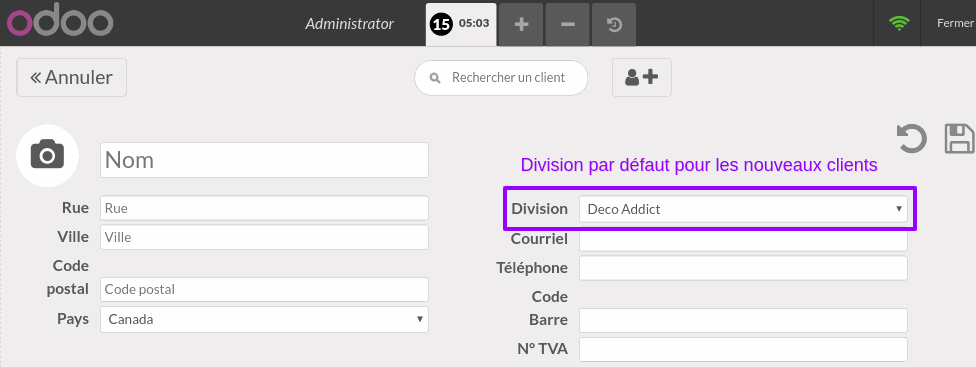Expand the Pays dropdown showing Canada
Screen dimensions: 976x368
pyautogui.click(x=265, y=319)
